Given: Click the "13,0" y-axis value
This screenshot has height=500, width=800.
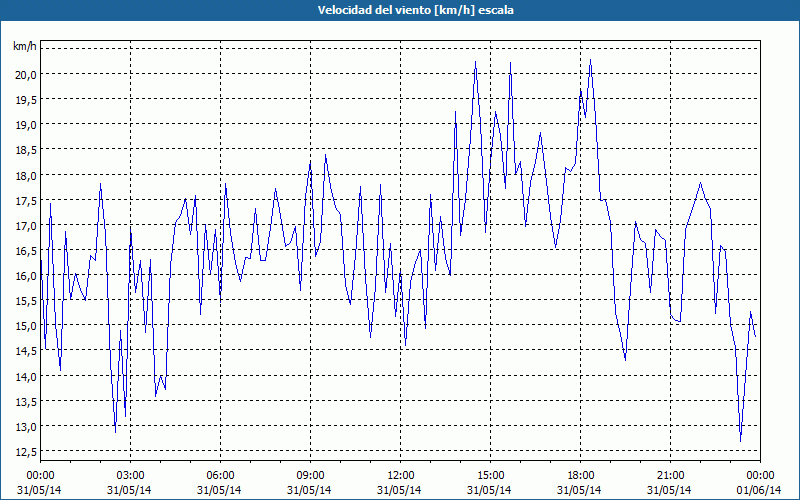Looking at the screenshot, I should 27,426.
